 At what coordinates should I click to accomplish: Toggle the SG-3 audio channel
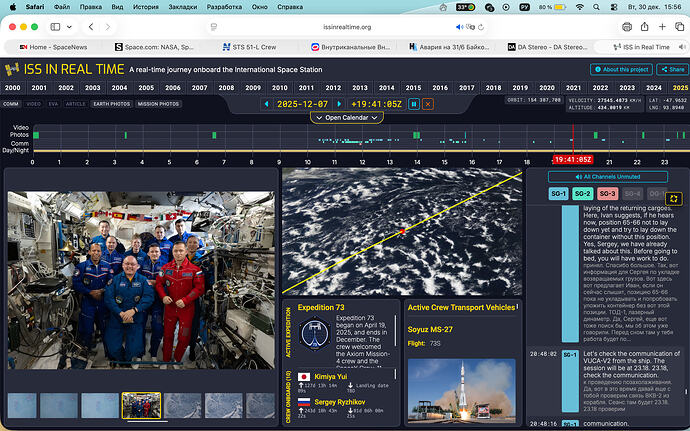(607, 194)
